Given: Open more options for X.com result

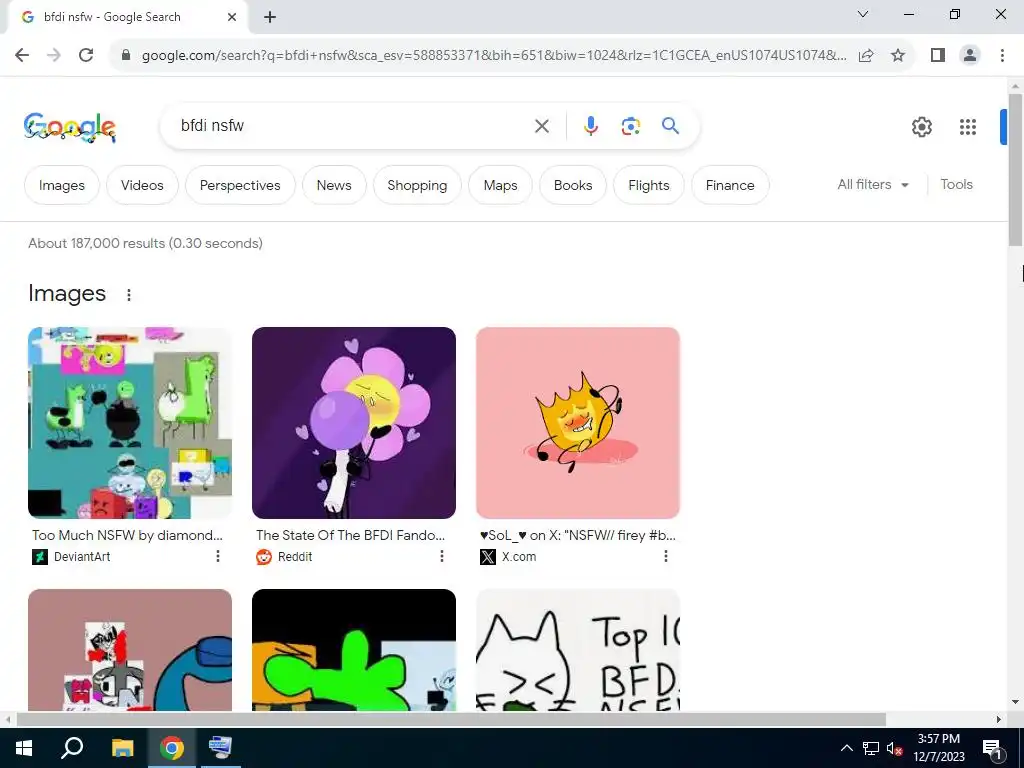Looking at the screenshot, I should pos(665,556).
